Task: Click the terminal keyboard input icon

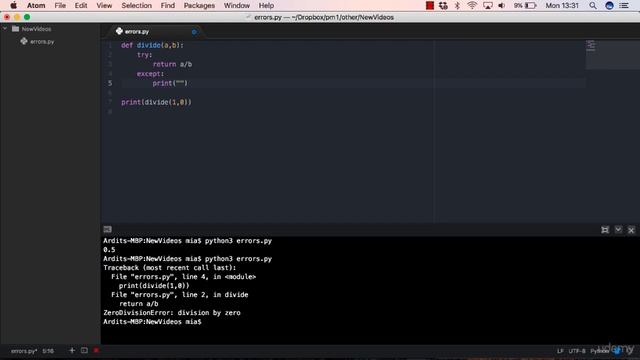Action: (x=107, y=229)
